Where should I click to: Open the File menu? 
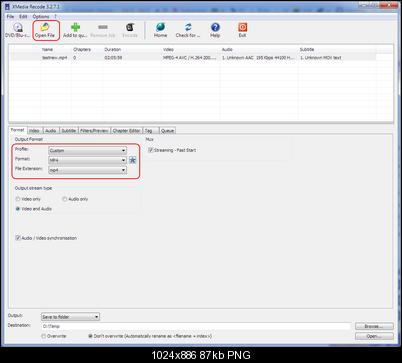pyautogui.click(x=10, y=16)
